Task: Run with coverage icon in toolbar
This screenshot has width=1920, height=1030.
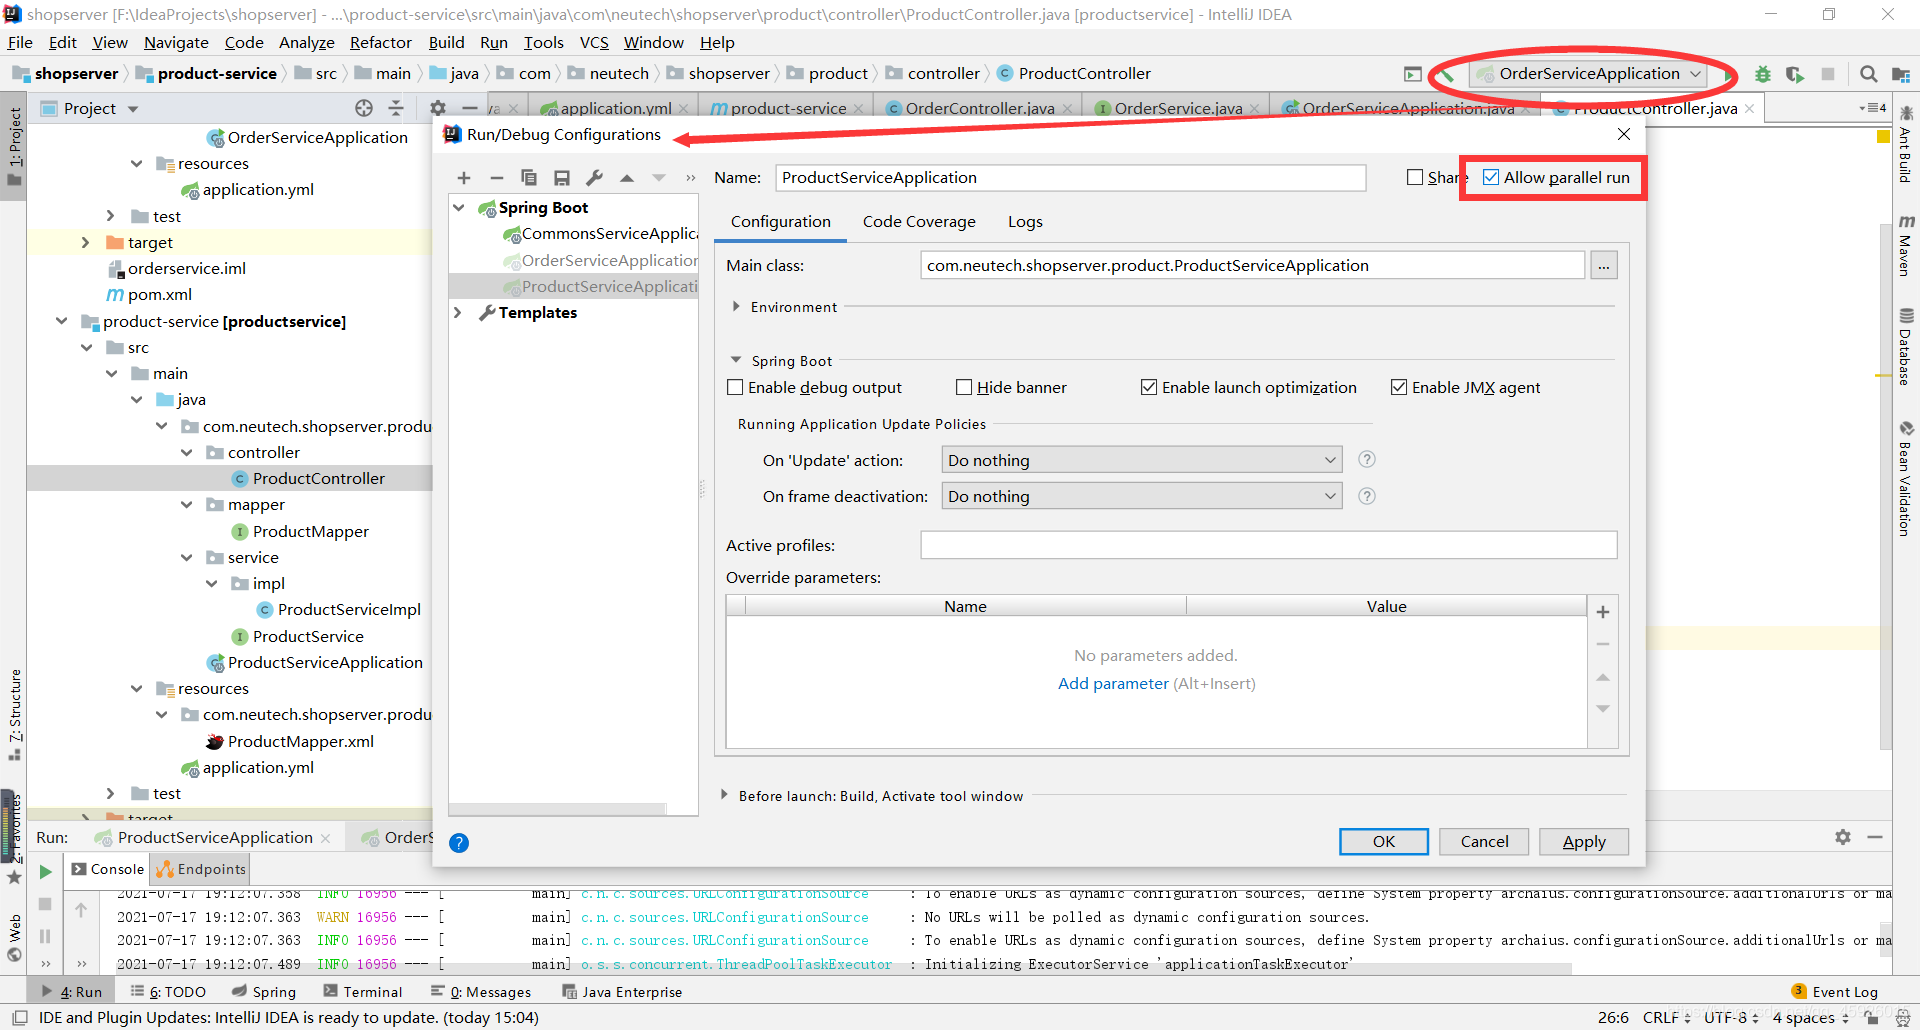Action: [1795, 74]
